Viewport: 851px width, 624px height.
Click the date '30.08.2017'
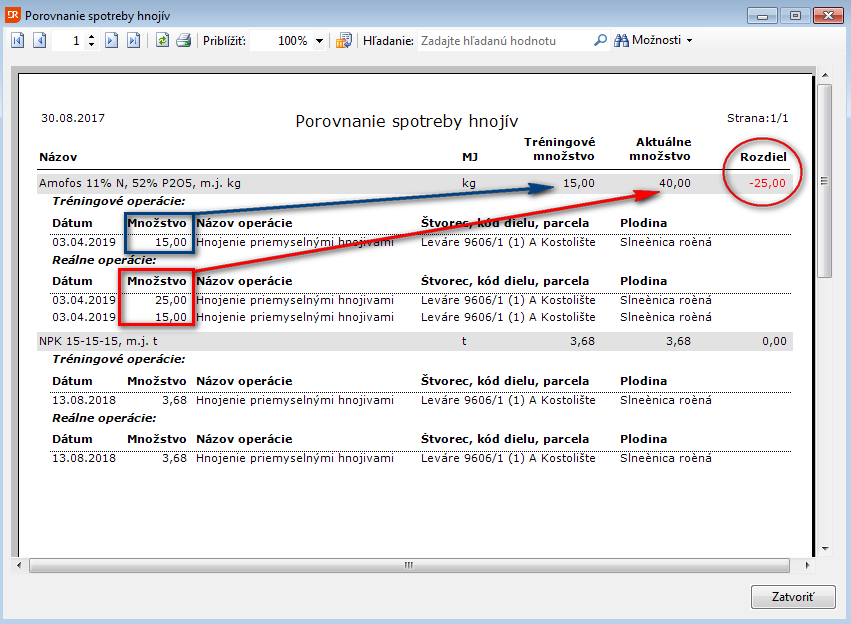(73, 118)
